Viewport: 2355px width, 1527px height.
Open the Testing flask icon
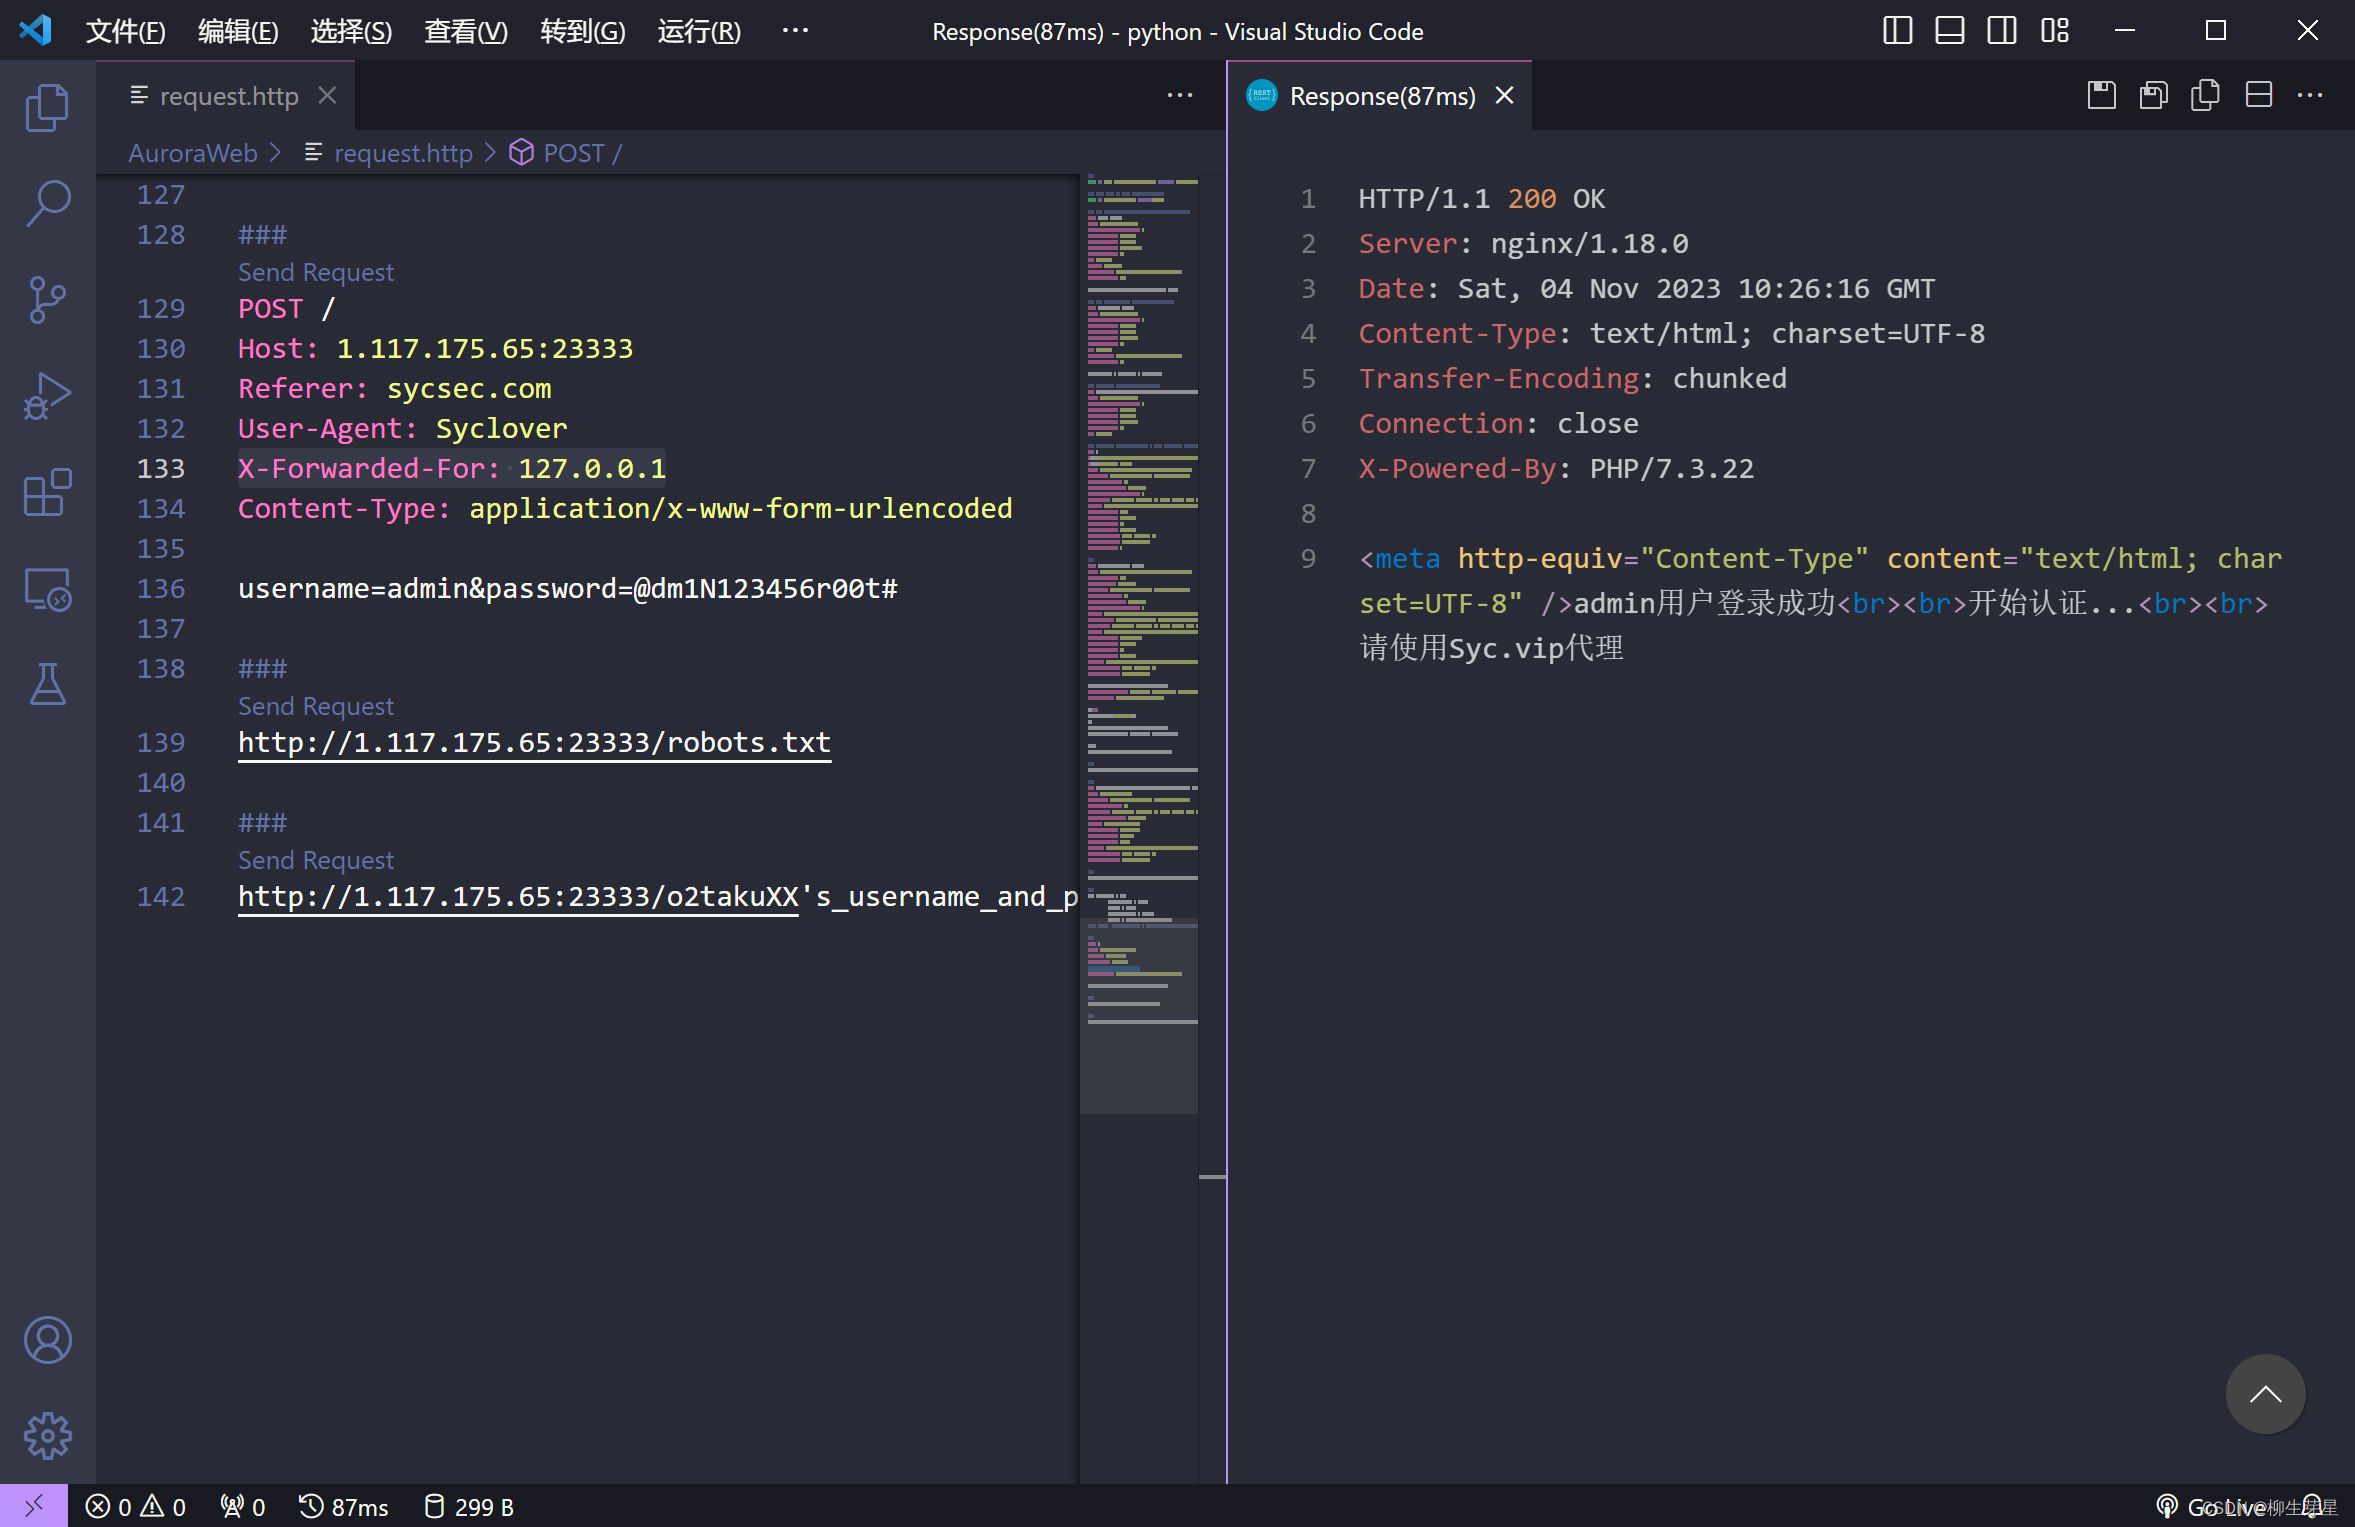coord(47,685)
